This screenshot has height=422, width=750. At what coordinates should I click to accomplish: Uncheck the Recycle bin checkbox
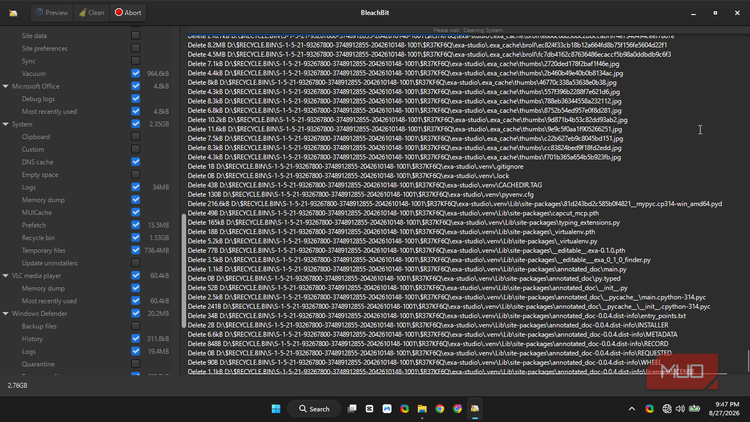click(x=136, y=237)
